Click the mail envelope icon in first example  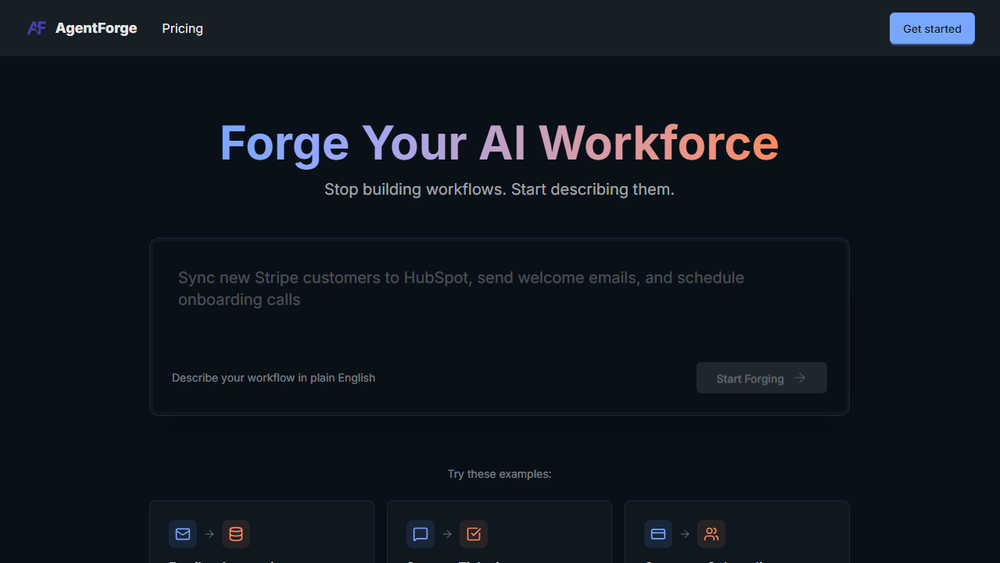(183, 534)
